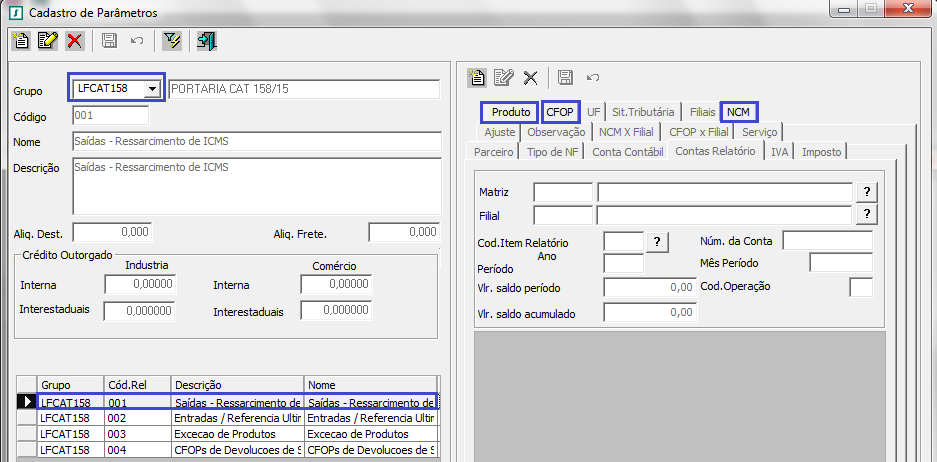The image size is (937, 462).
Task: Click Undo arrow in right panel toolbar
Action: pos(593,77)
